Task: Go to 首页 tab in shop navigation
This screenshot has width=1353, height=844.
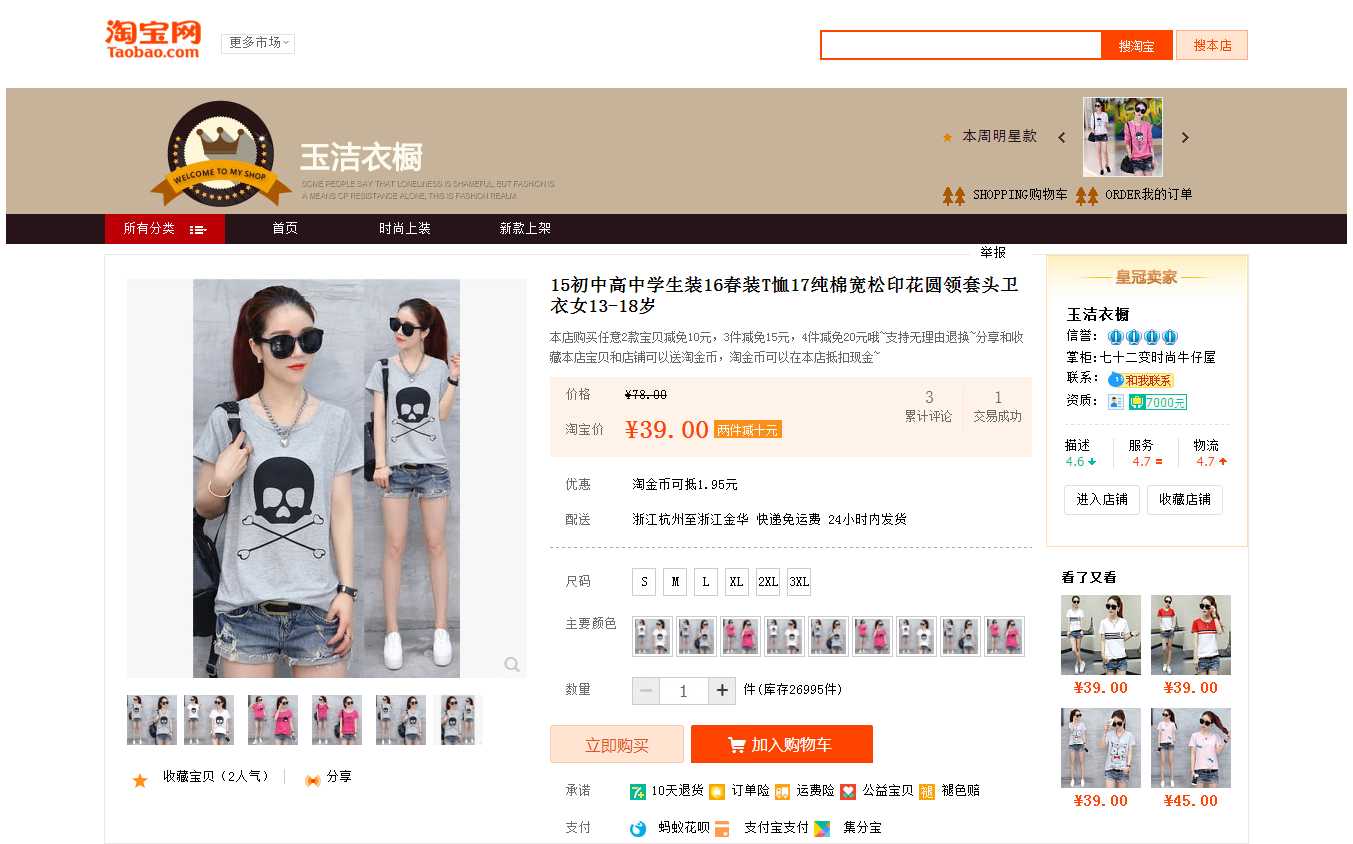Action: pyautogui.click(x=285, y=229)
